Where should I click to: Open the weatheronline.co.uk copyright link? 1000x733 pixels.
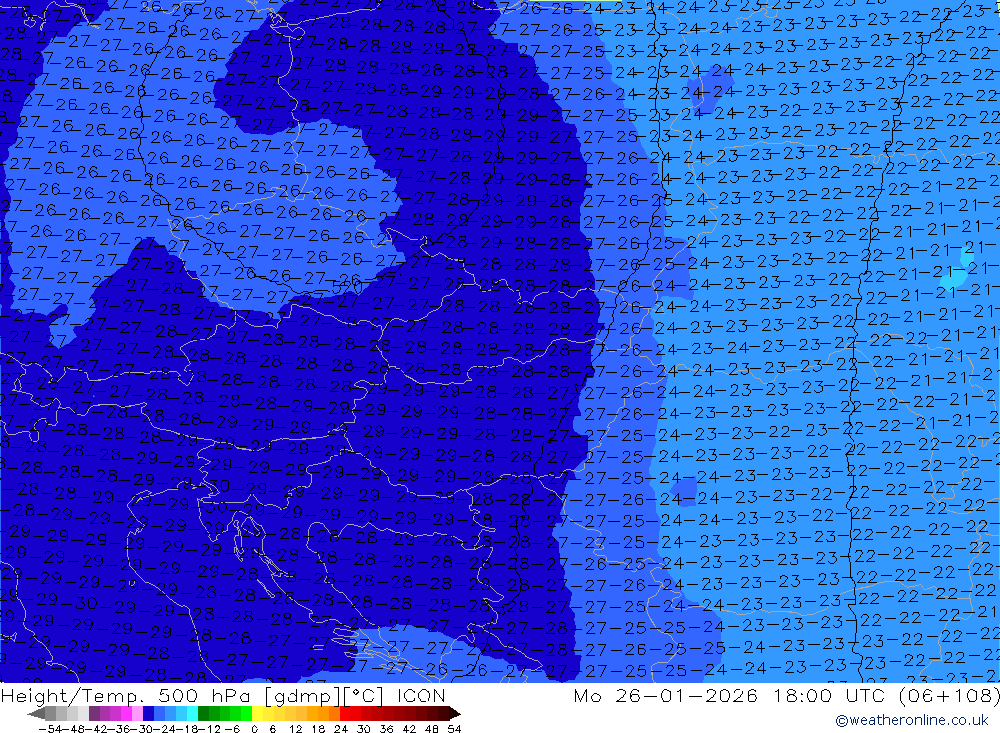point(912,720)
